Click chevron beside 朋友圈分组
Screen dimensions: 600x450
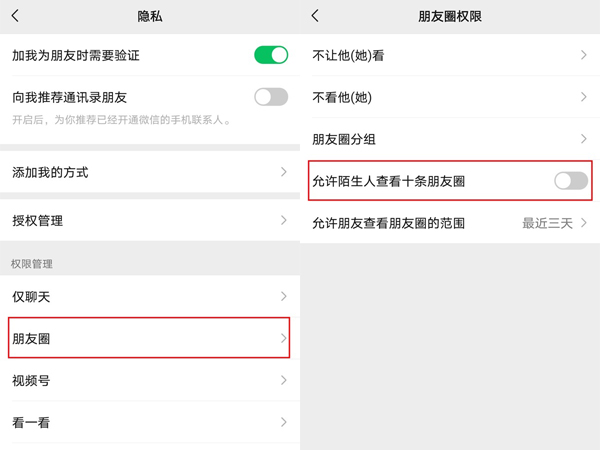tap(584, 139)
